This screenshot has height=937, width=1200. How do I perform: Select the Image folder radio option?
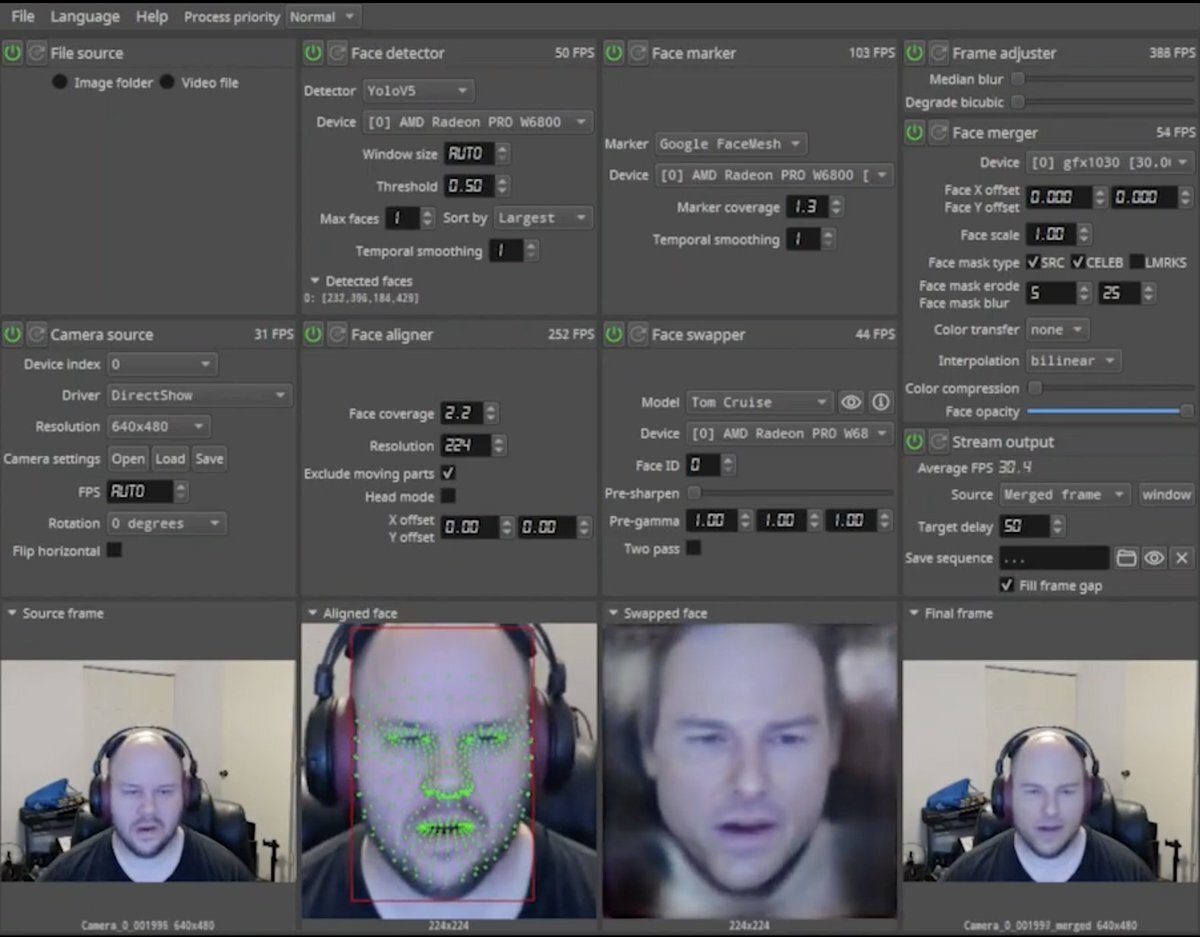pyautogui.click(x=60, y=82)
